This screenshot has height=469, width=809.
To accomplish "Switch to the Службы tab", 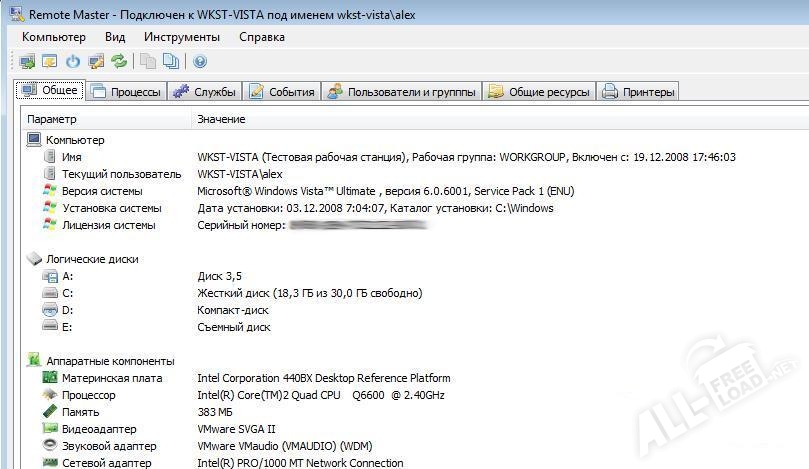I will click(205, 92).
